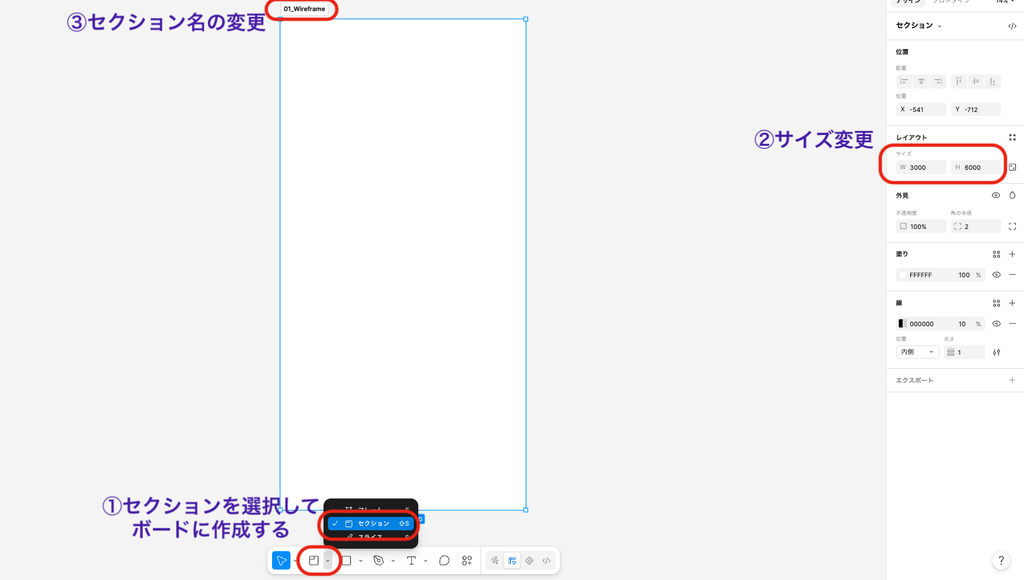Open fill styles icon in 塗り section
This screenshot has height=580, width=1024.
[997, 254]
